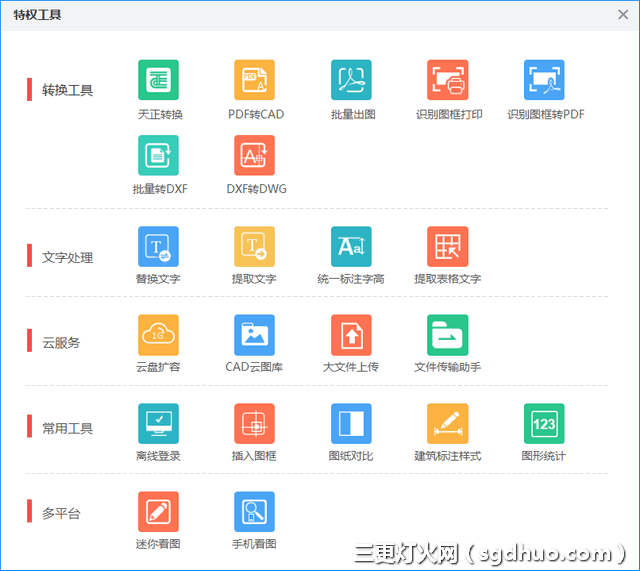Open the 手机看图 mobile viewer icon
This screenshot has height=571, width=640.
coord(254,512)
